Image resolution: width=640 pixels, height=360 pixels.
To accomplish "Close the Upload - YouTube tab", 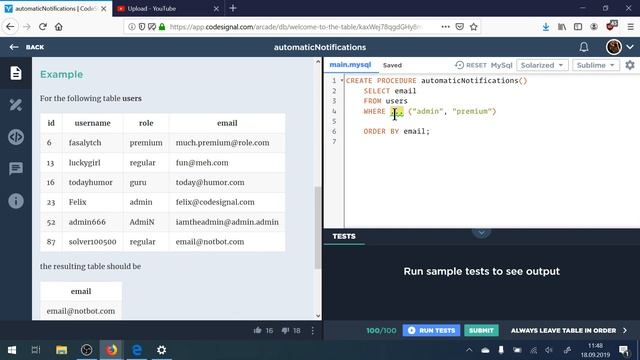I will (x=216, y=8).
